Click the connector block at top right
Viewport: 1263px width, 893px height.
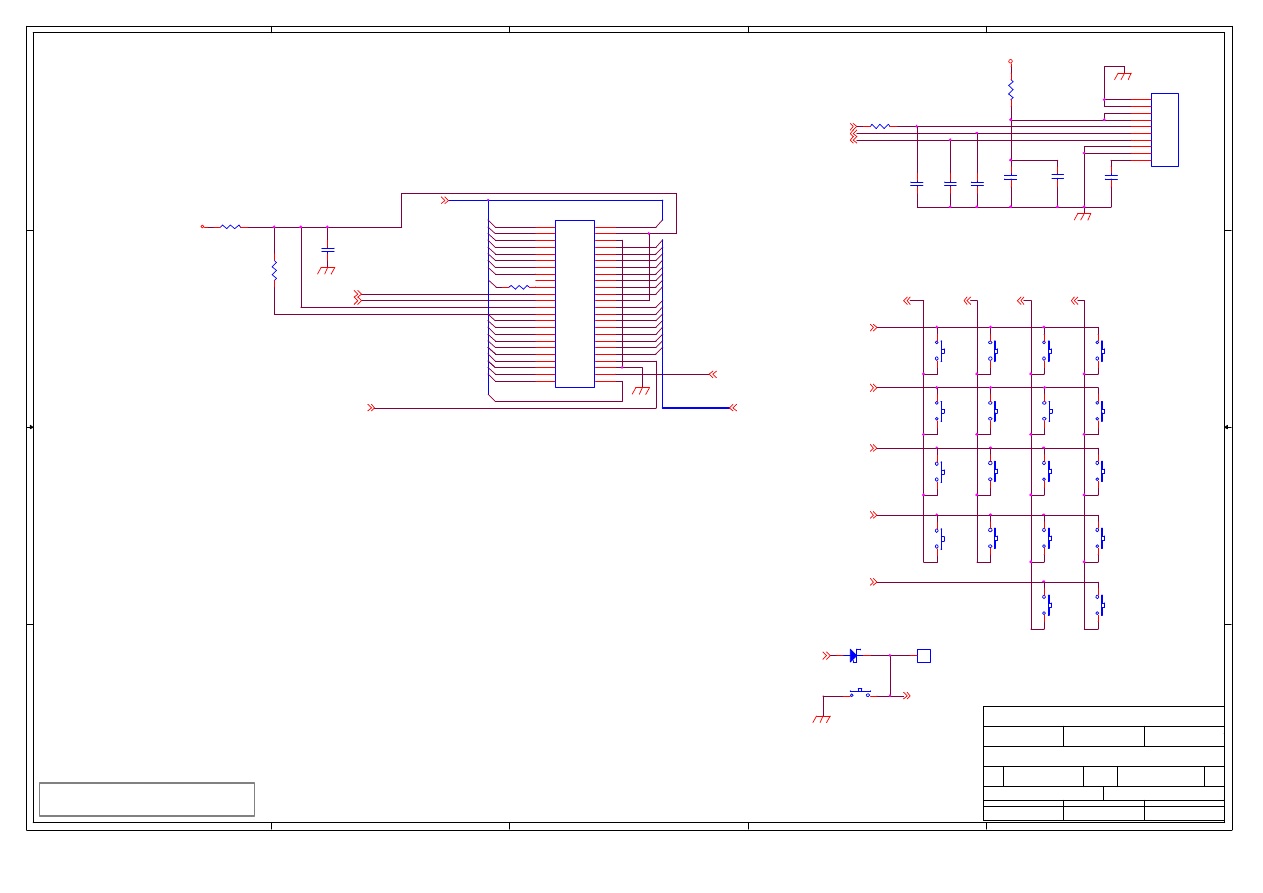click(x=1164, y=129)
